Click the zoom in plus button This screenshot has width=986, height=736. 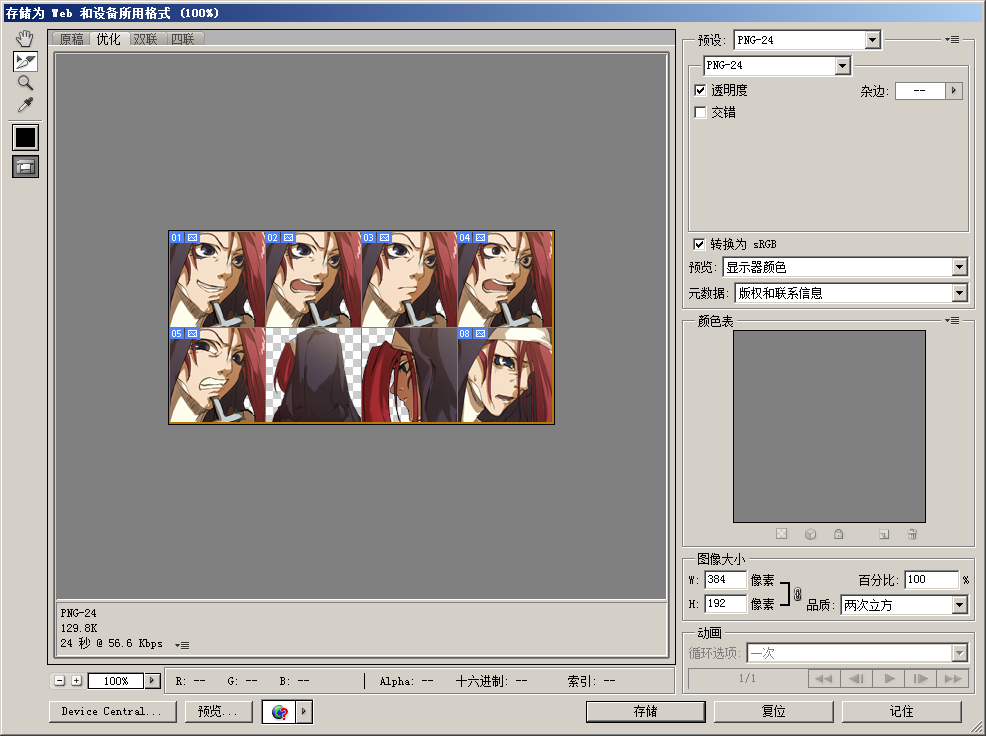(76, 681)
